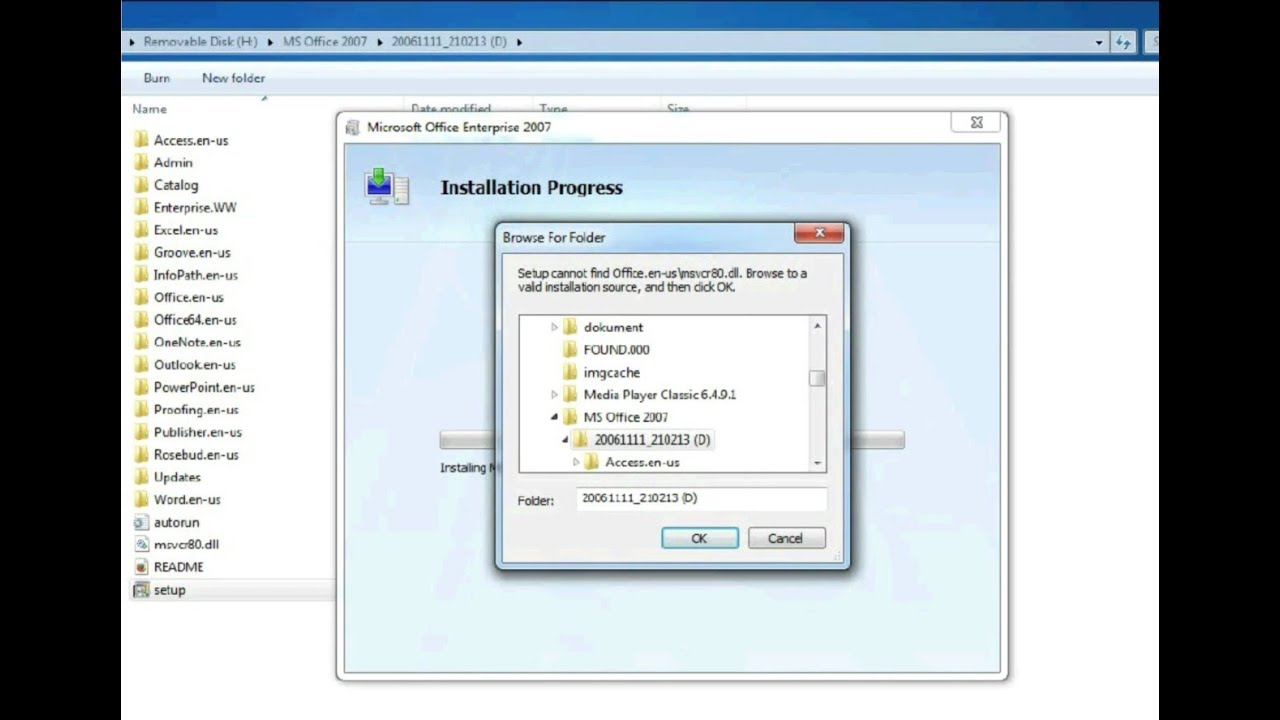Click the Rosebud.en-us folder icon
This screenshot has height=720, width=1280.
[x=141, y=455]
